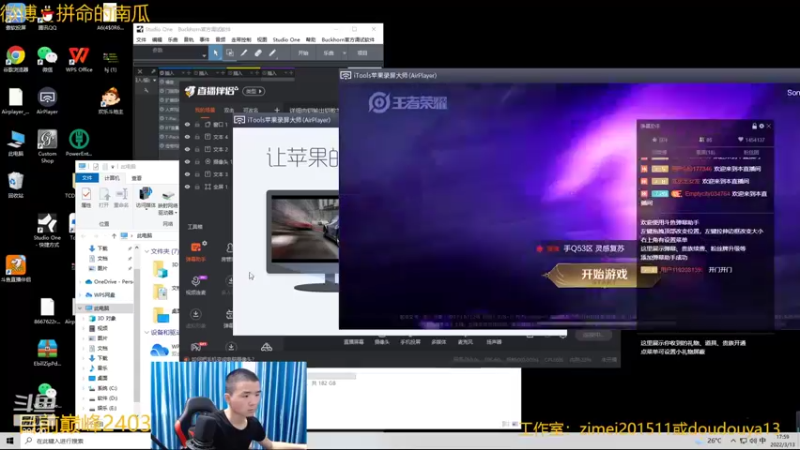This screenshot has width=800, height=450.
Task: Click the 项目 button in Studio One toolbar
Action: 362,53
